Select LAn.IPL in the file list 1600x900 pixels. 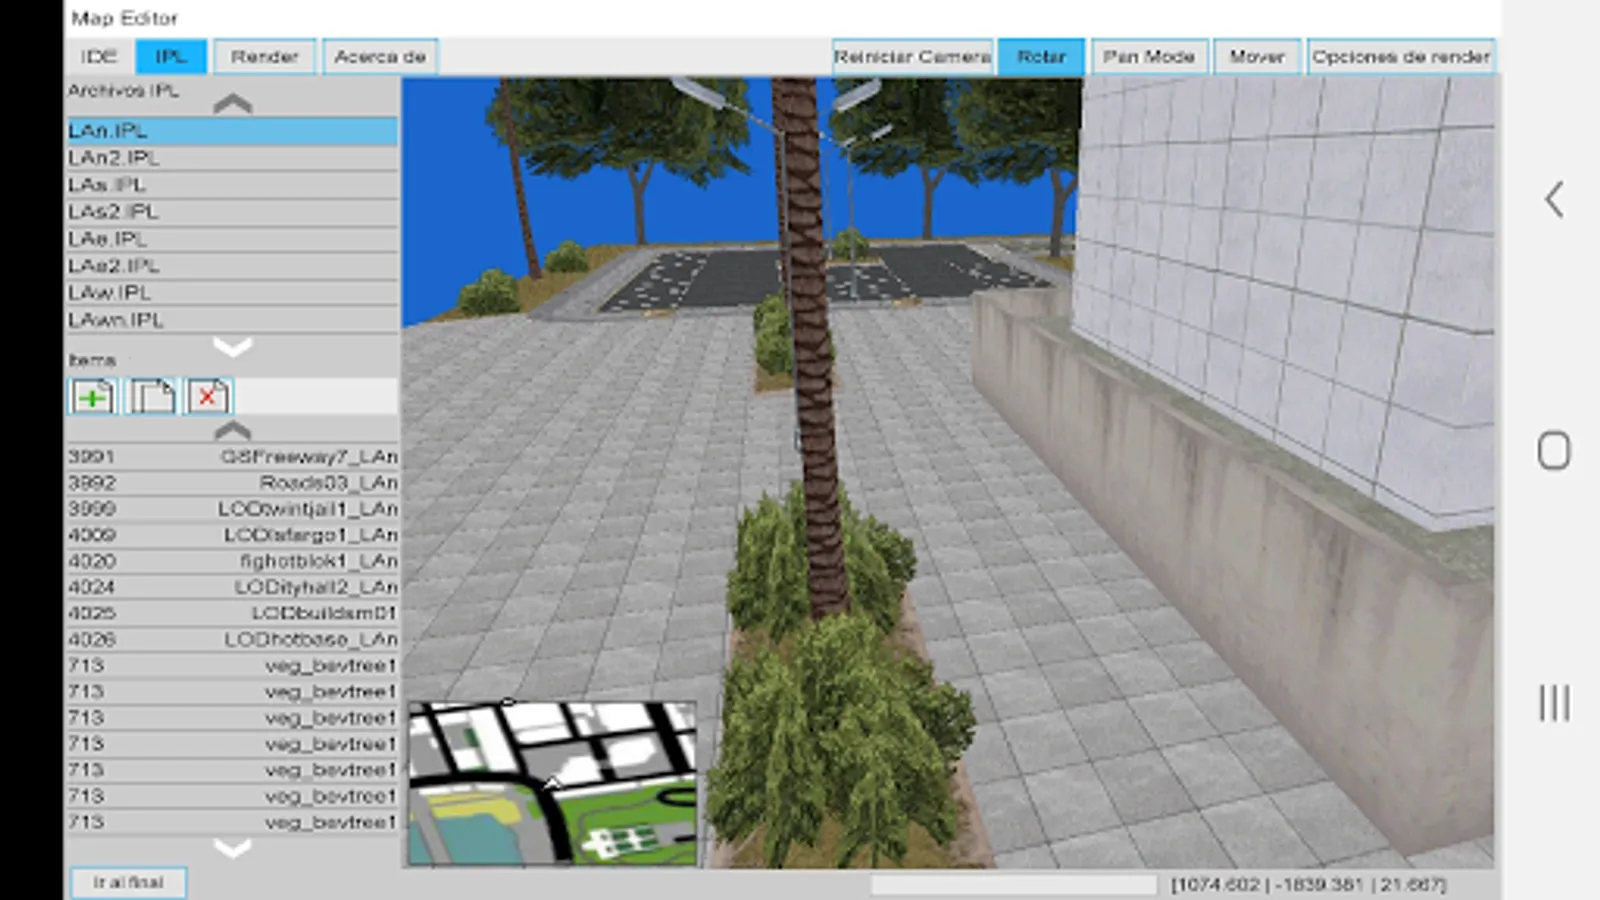(x=232, y=131)
